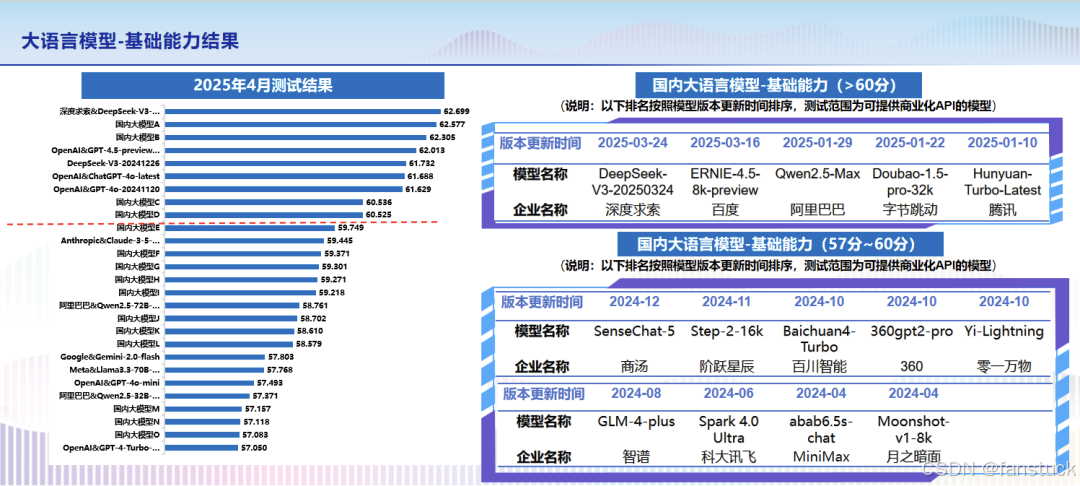This screenshot has width=1080, height=486.
Task: Click the "国内大模型O" chart label
Action: point(138,435)
